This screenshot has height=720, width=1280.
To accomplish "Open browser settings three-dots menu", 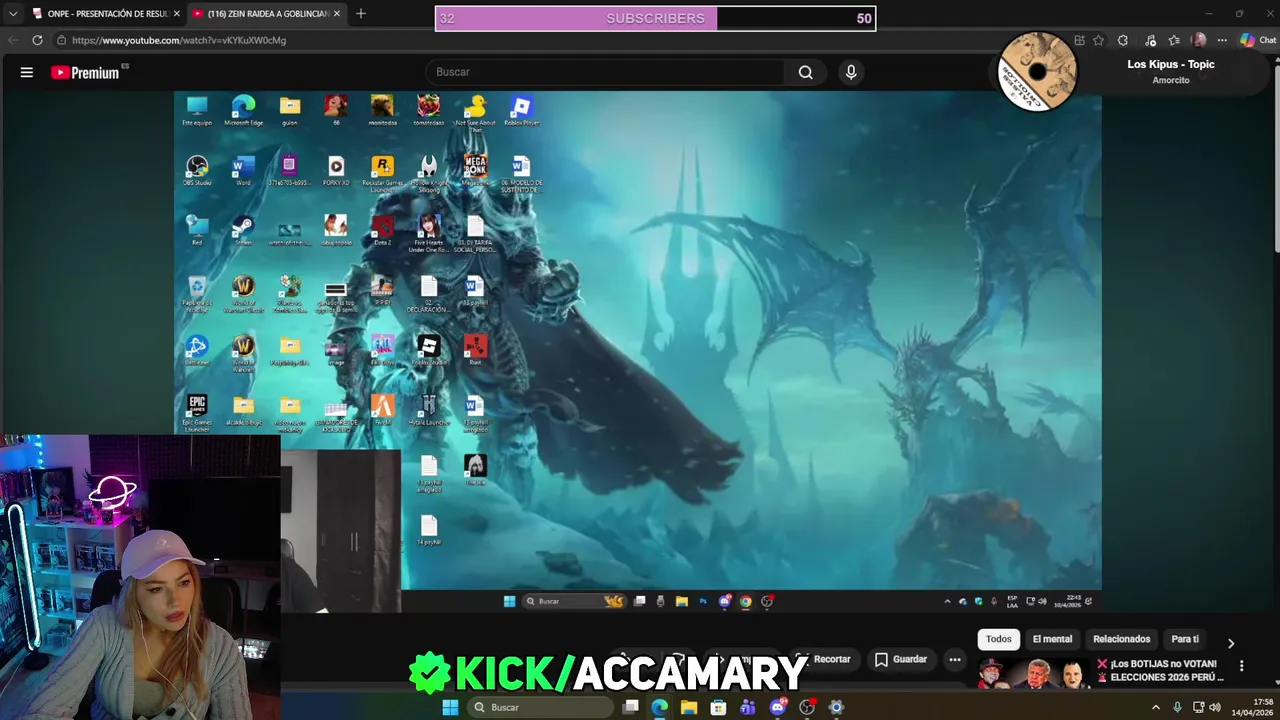I will 1222,40.
